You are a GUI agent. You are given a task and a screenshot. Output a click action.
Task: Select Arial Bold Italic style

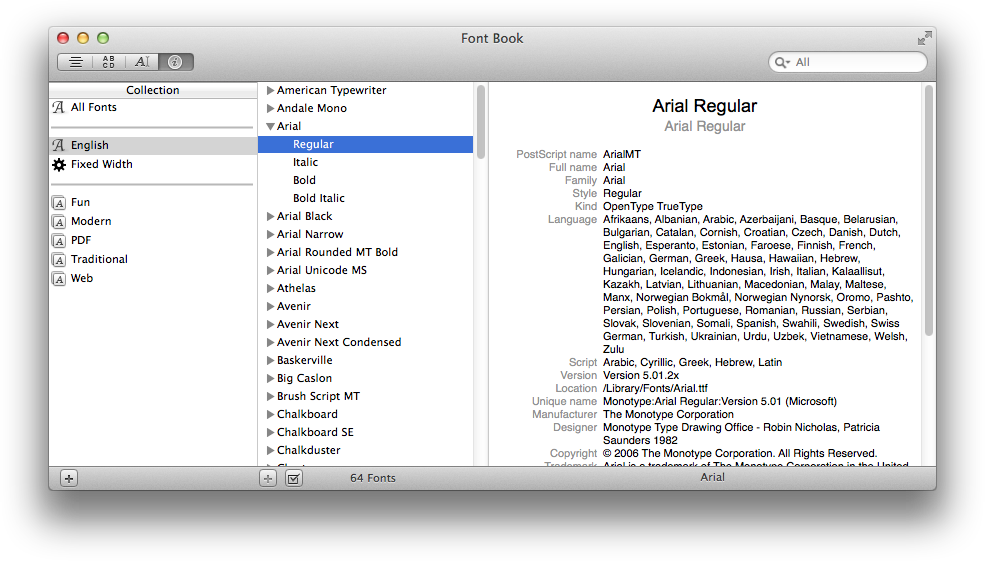[x=318, y=198]
